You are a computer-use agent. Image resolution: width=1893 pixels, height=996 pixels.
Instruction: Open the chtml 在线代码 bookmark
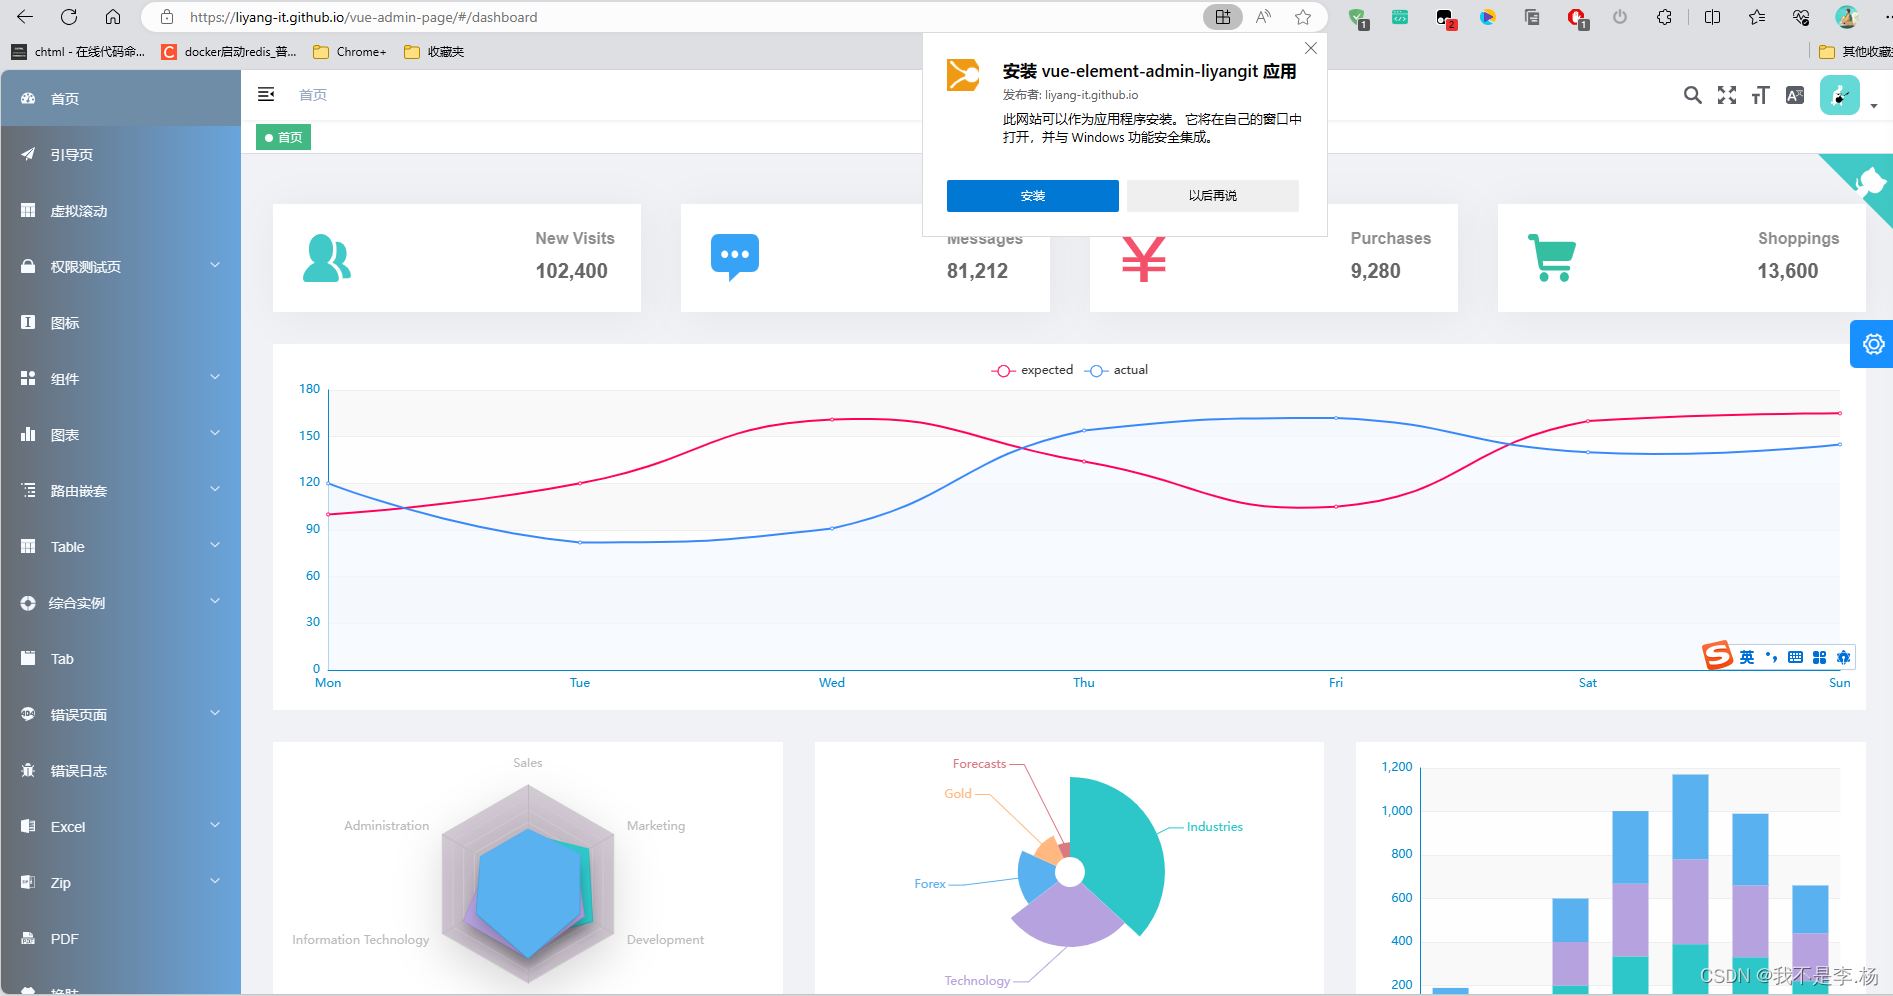pos(78,52)
